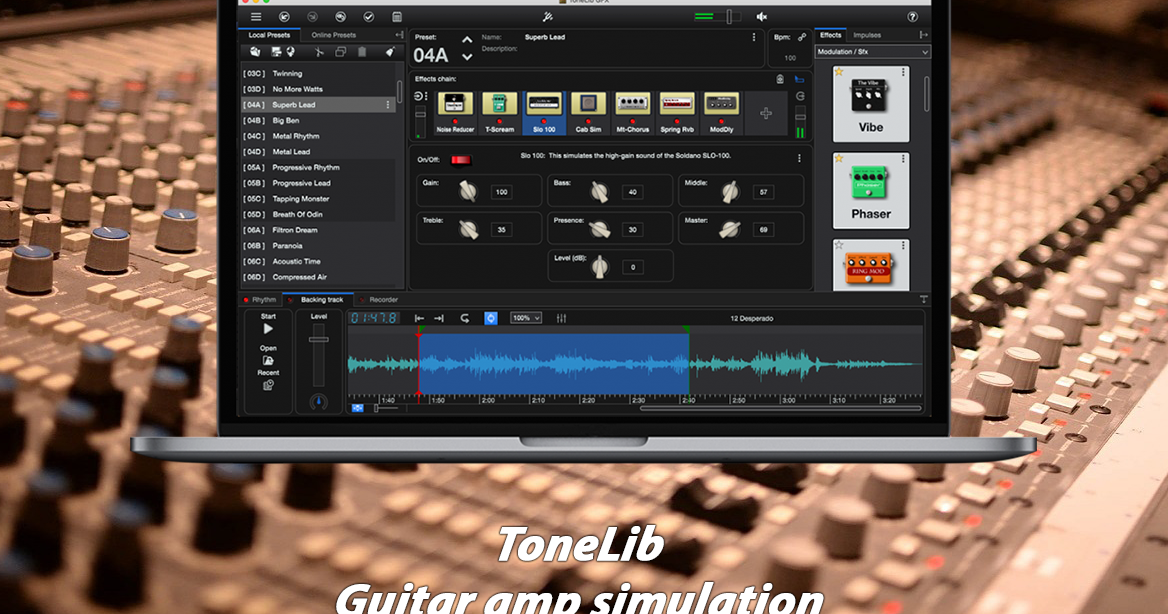Toggle the Noise Reducer red power LED
This screenshot has width=1168, height=614.
pos(455,121)
